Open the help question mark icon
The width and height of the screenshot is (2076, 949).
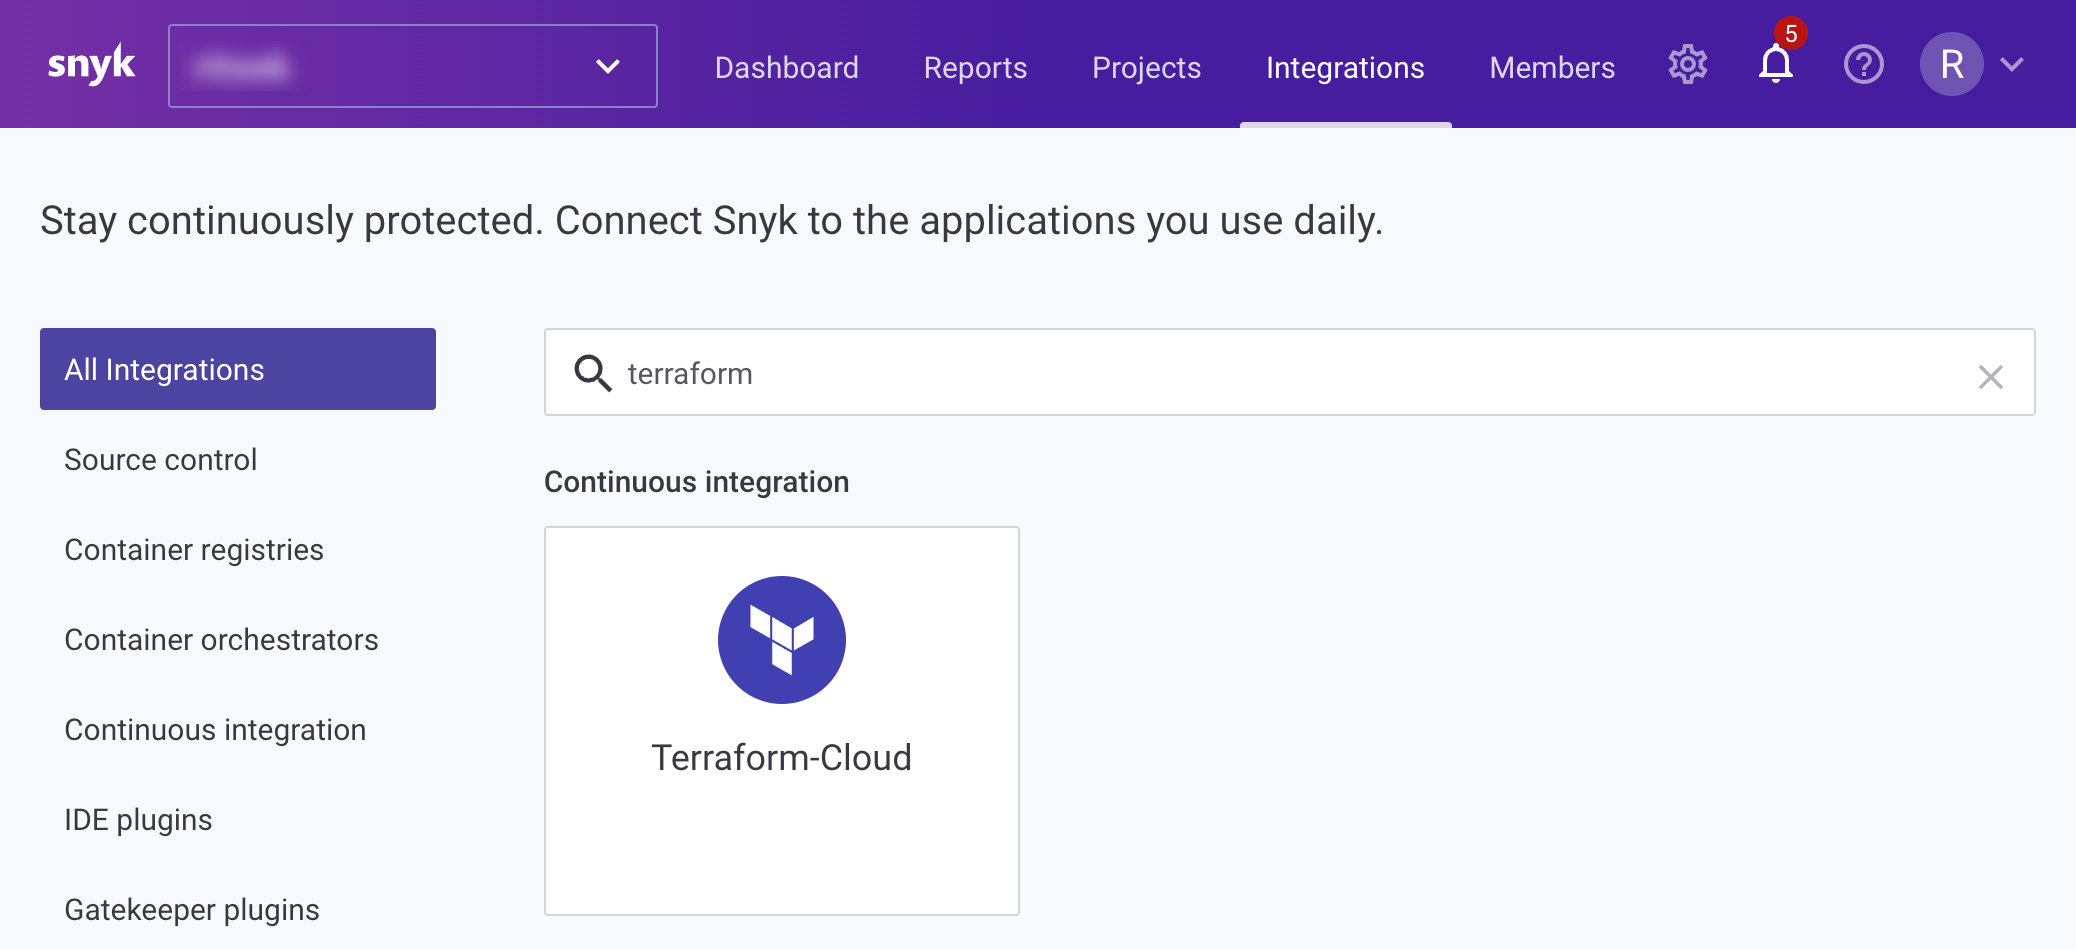click(x=1863, y=65)
